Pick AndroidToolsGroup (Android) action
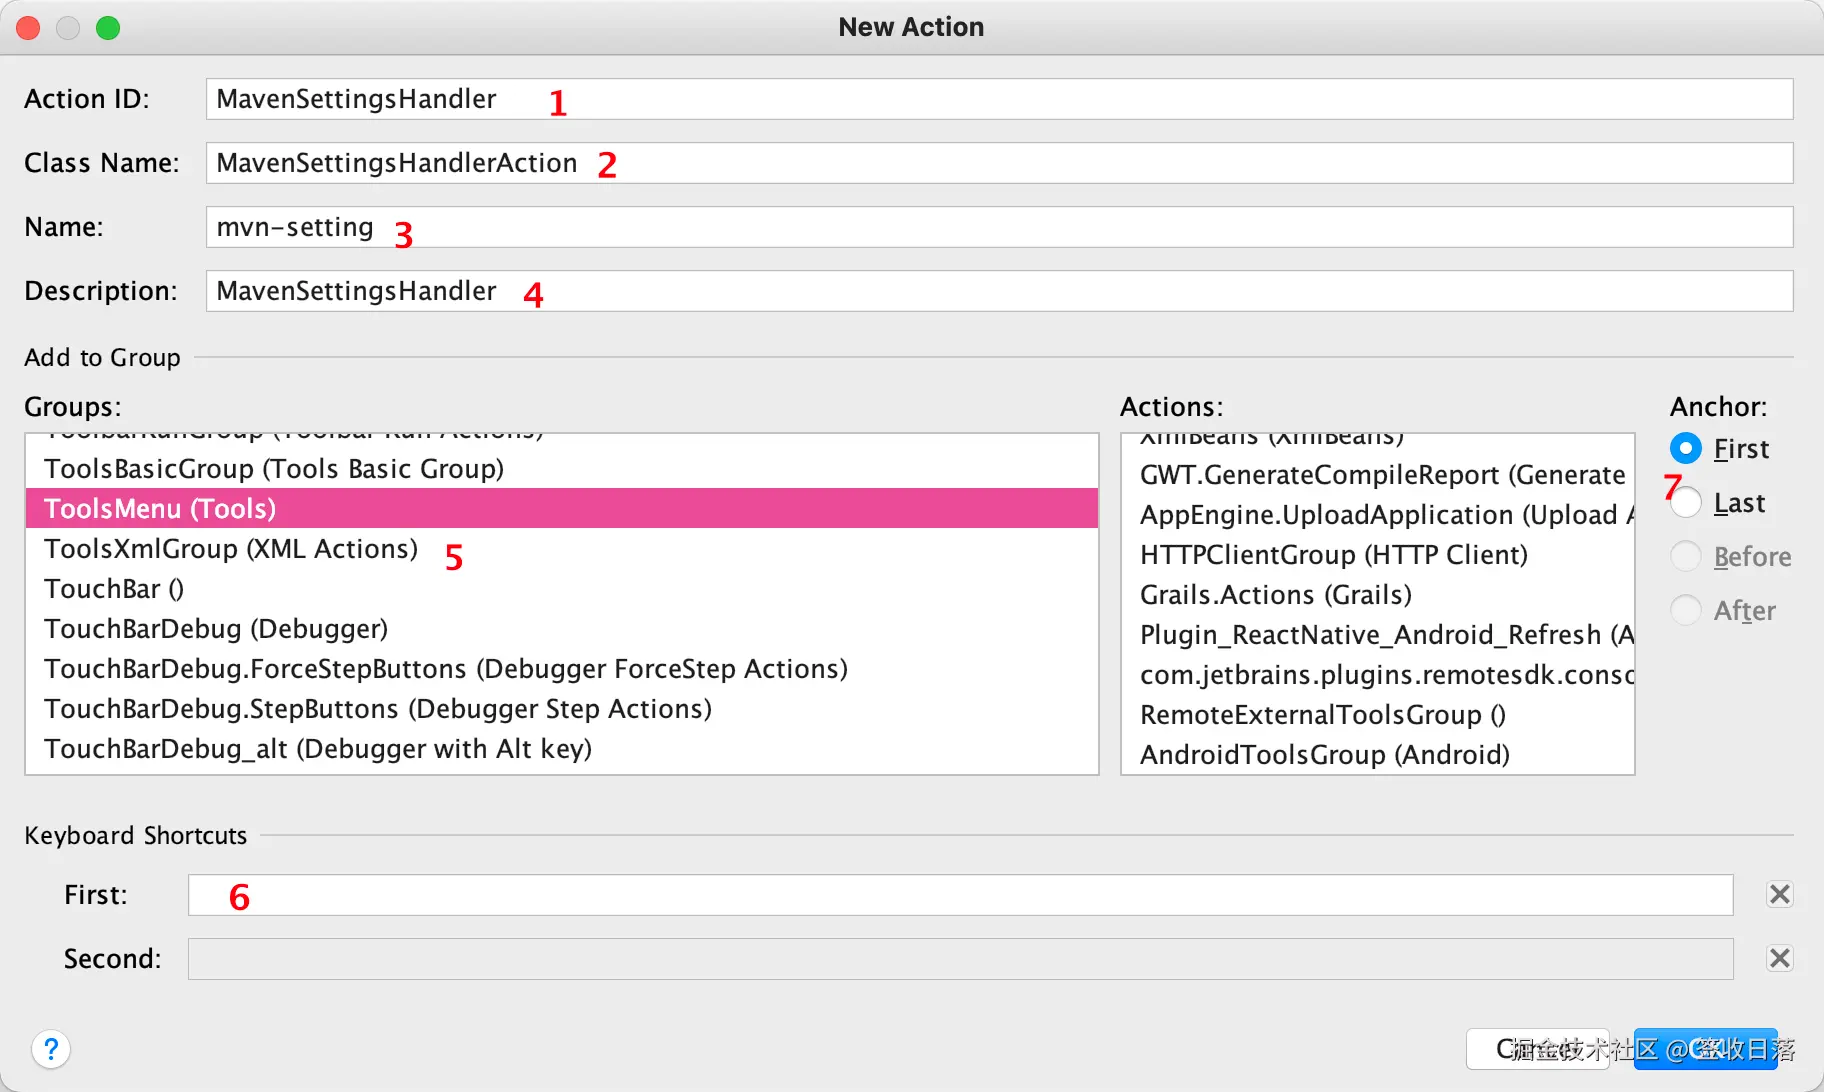The height and width of the screenshot is (1092, 1824). pyautogui.click(x=1325, y=755)
